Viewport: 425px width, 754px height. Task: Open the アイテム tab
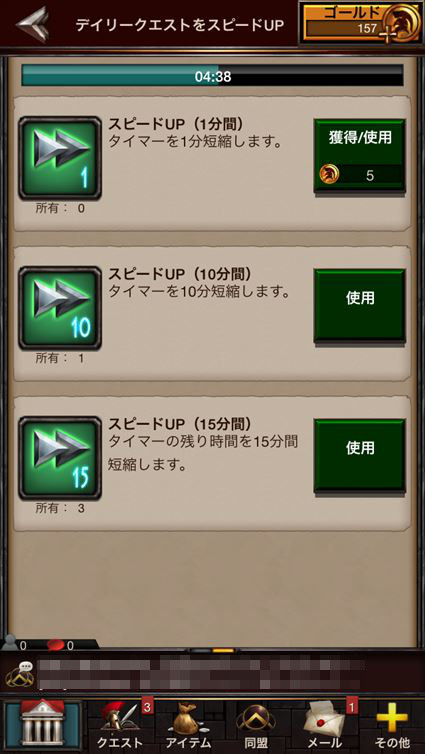[x=188, y=726]
